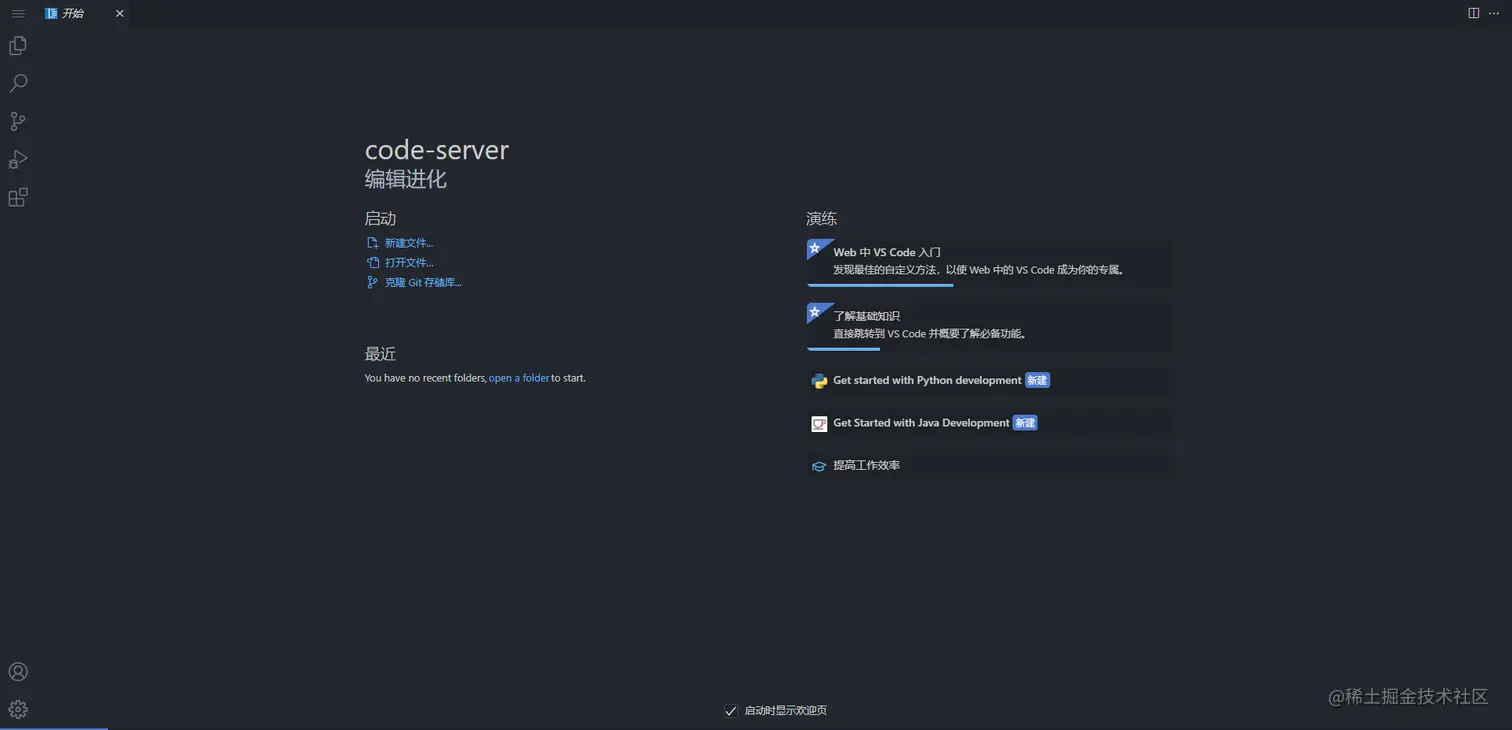Open the 提高工作效率 walkthrough

pos(990,466)
